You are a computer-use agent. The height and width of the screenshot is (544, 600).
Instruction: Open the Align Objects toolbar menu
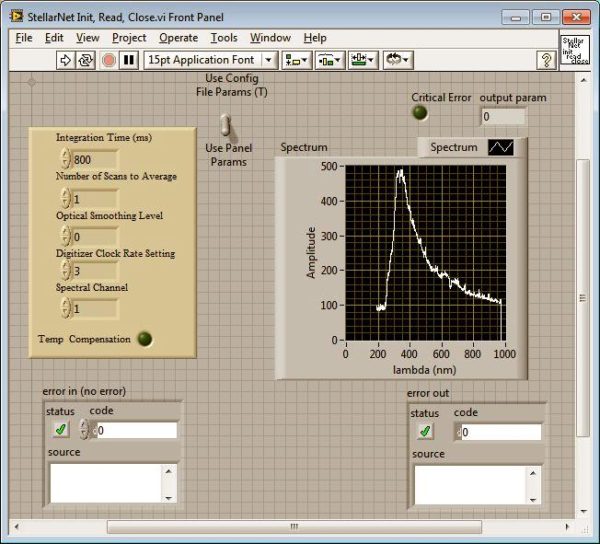(297, 60)
